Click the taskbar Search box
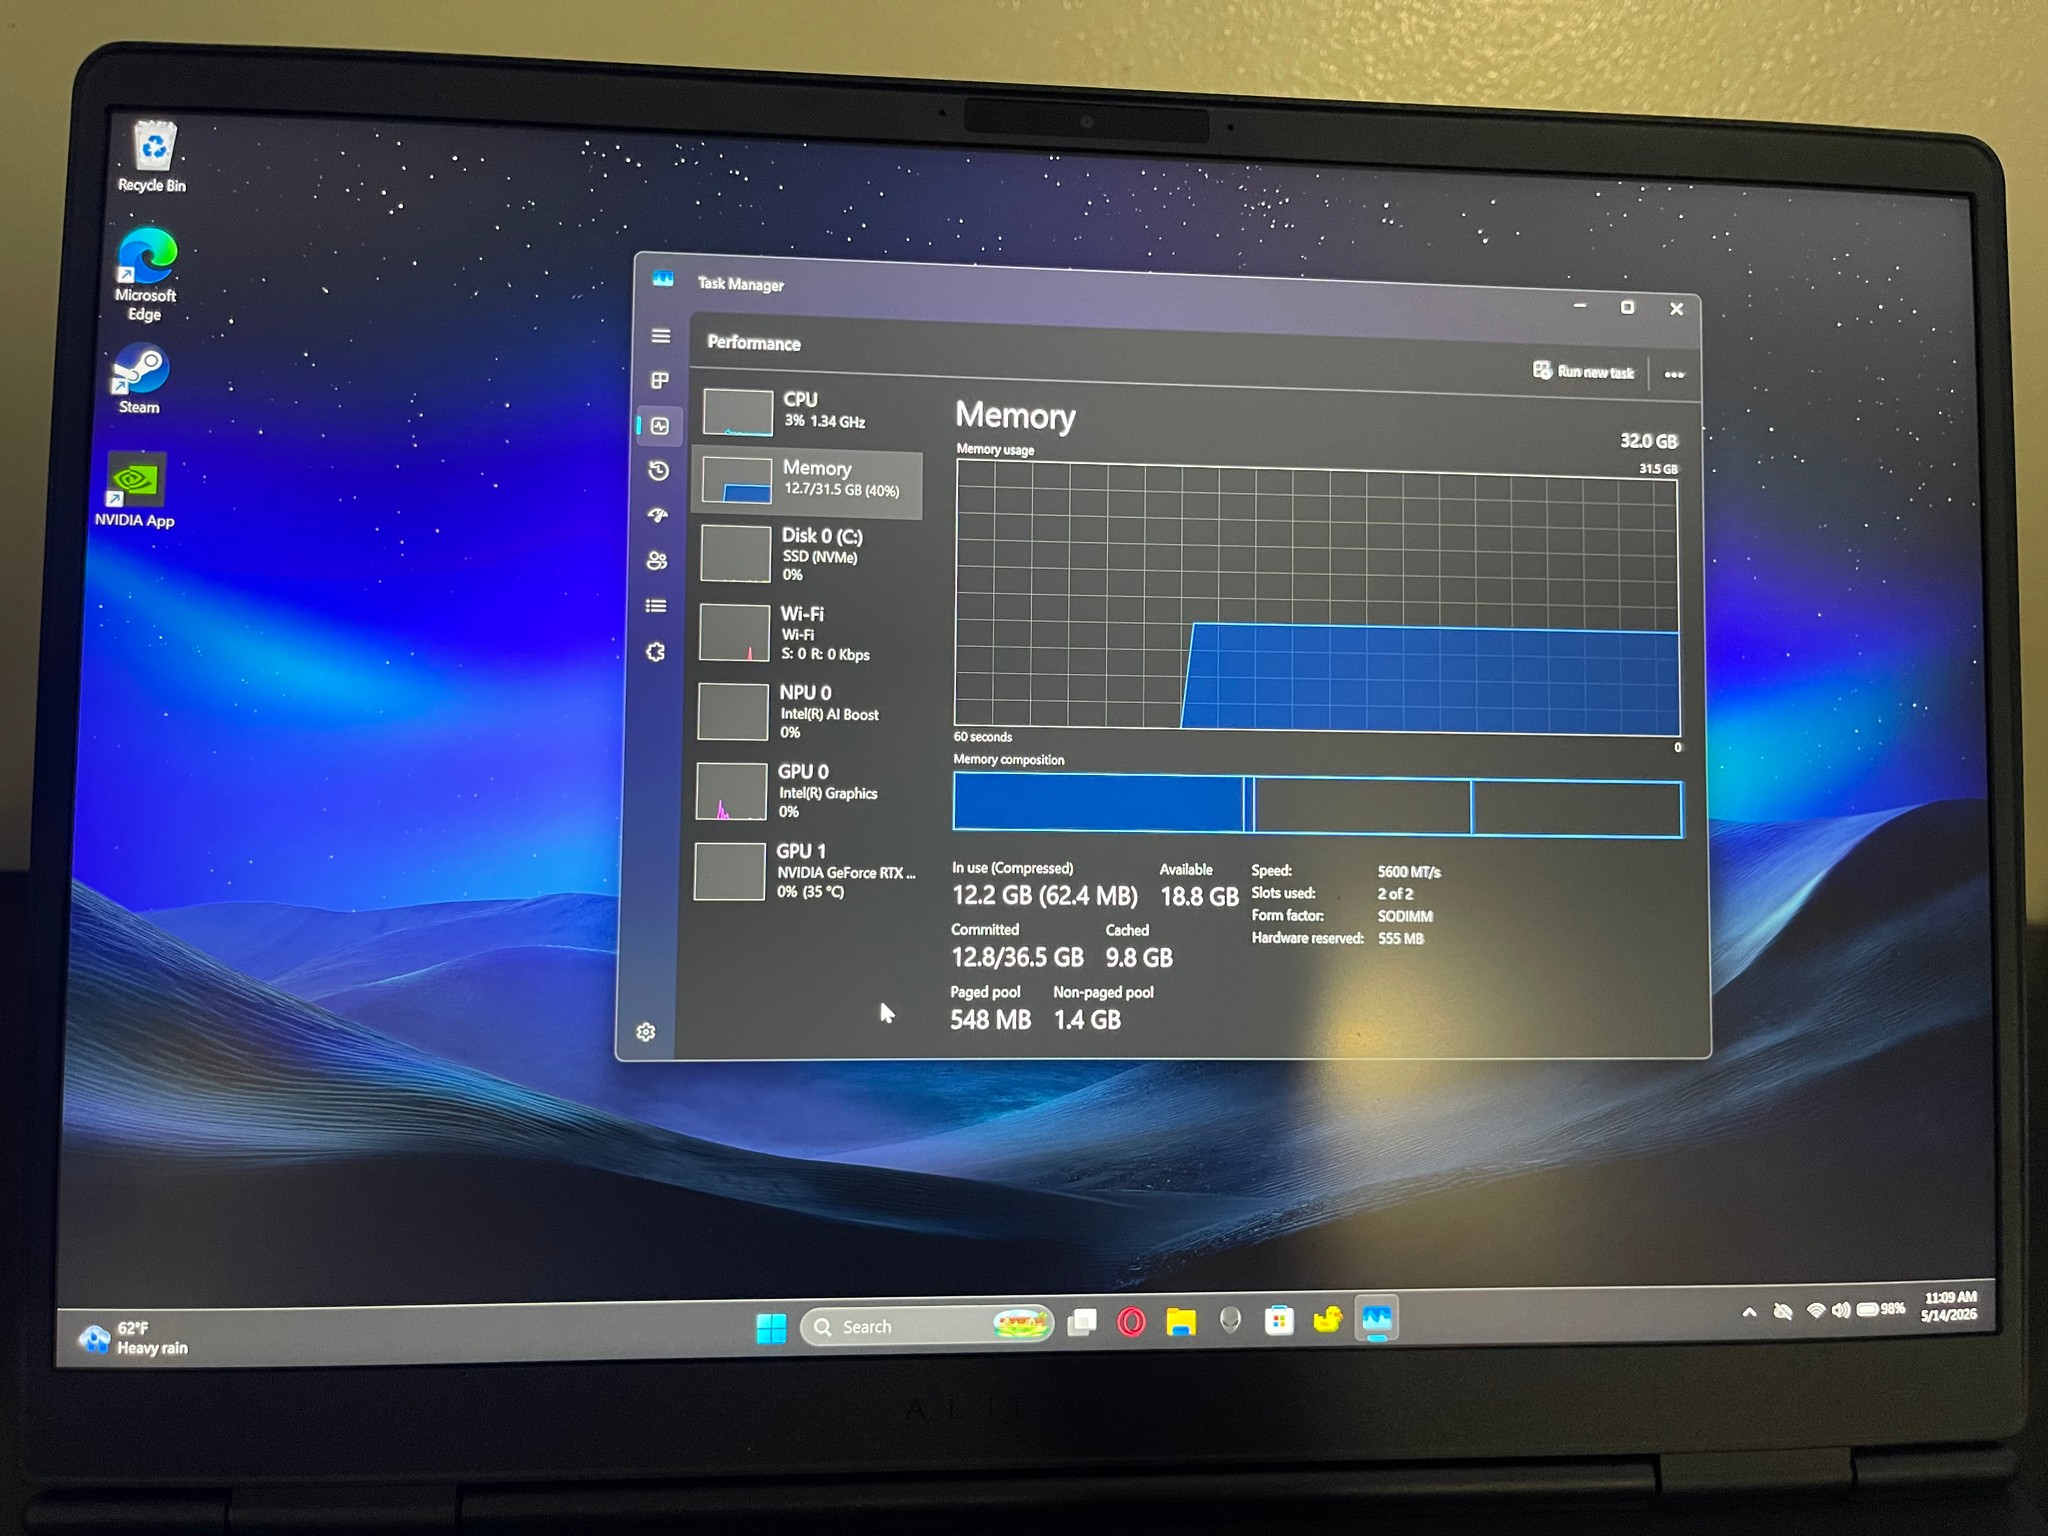 (926, 1325)
